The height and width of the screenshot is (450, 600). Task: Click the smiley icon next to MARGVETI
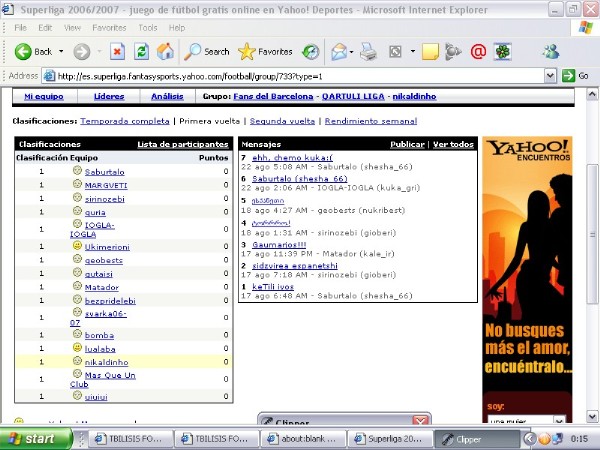tap(77, 184)
